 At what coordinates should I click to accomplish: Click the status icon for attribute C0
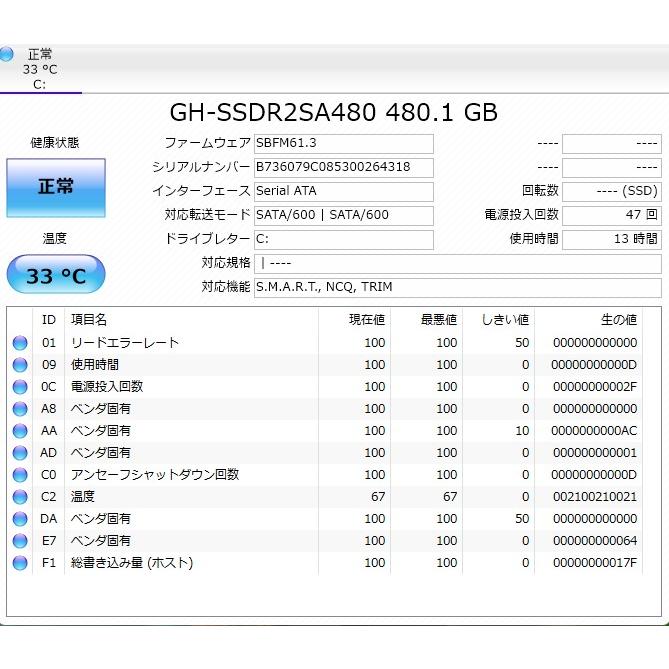pyautogui.click(x=20, y=474)
